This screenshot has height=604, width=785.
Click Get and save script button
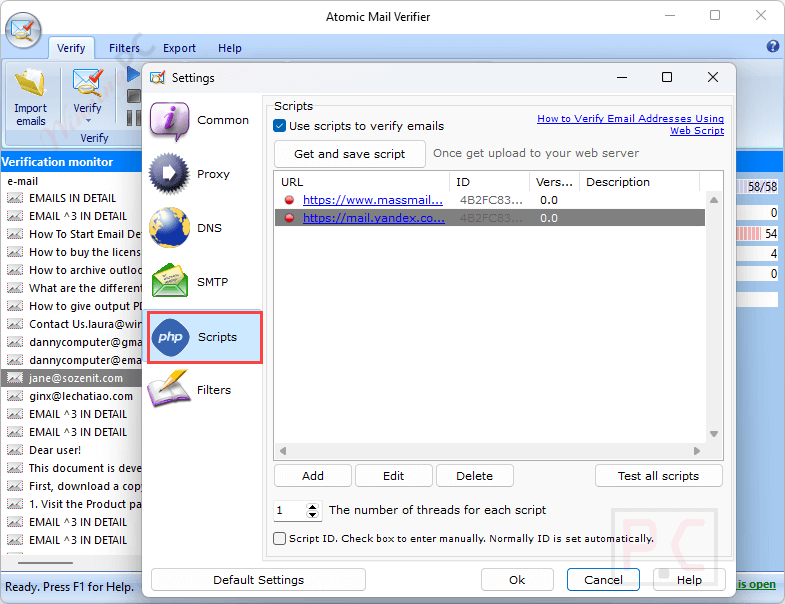(x=349, y=154)
